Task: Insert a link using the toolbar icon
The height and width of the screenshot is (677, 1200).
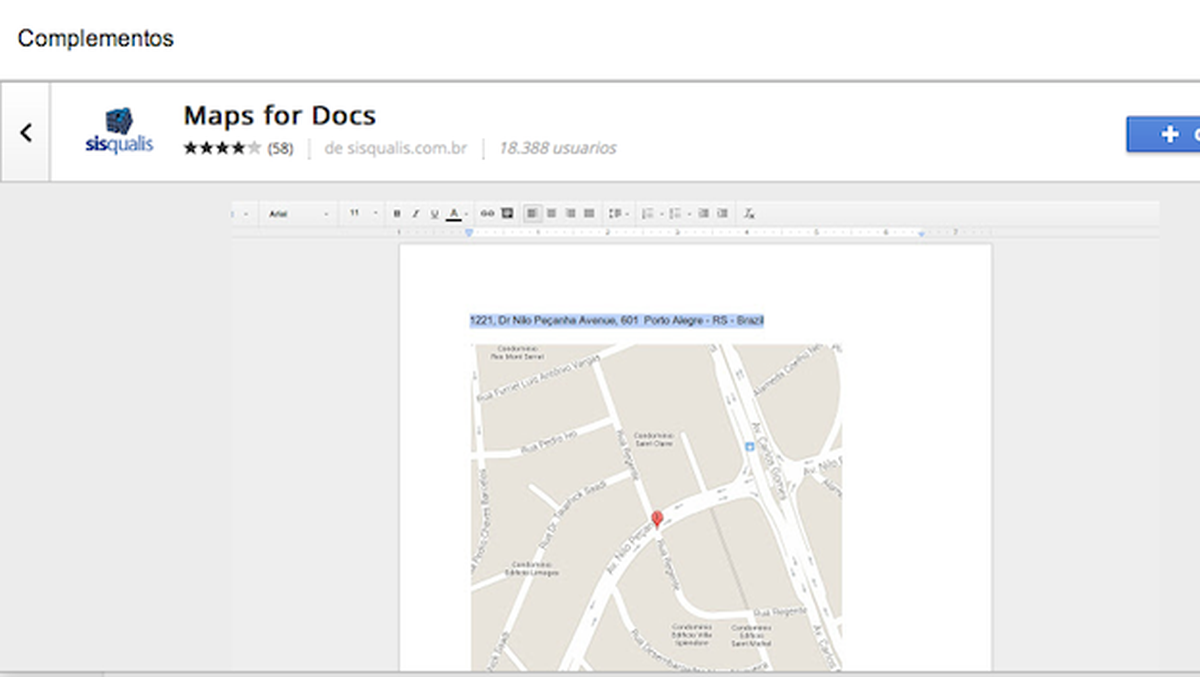Action: coord(488,213)
